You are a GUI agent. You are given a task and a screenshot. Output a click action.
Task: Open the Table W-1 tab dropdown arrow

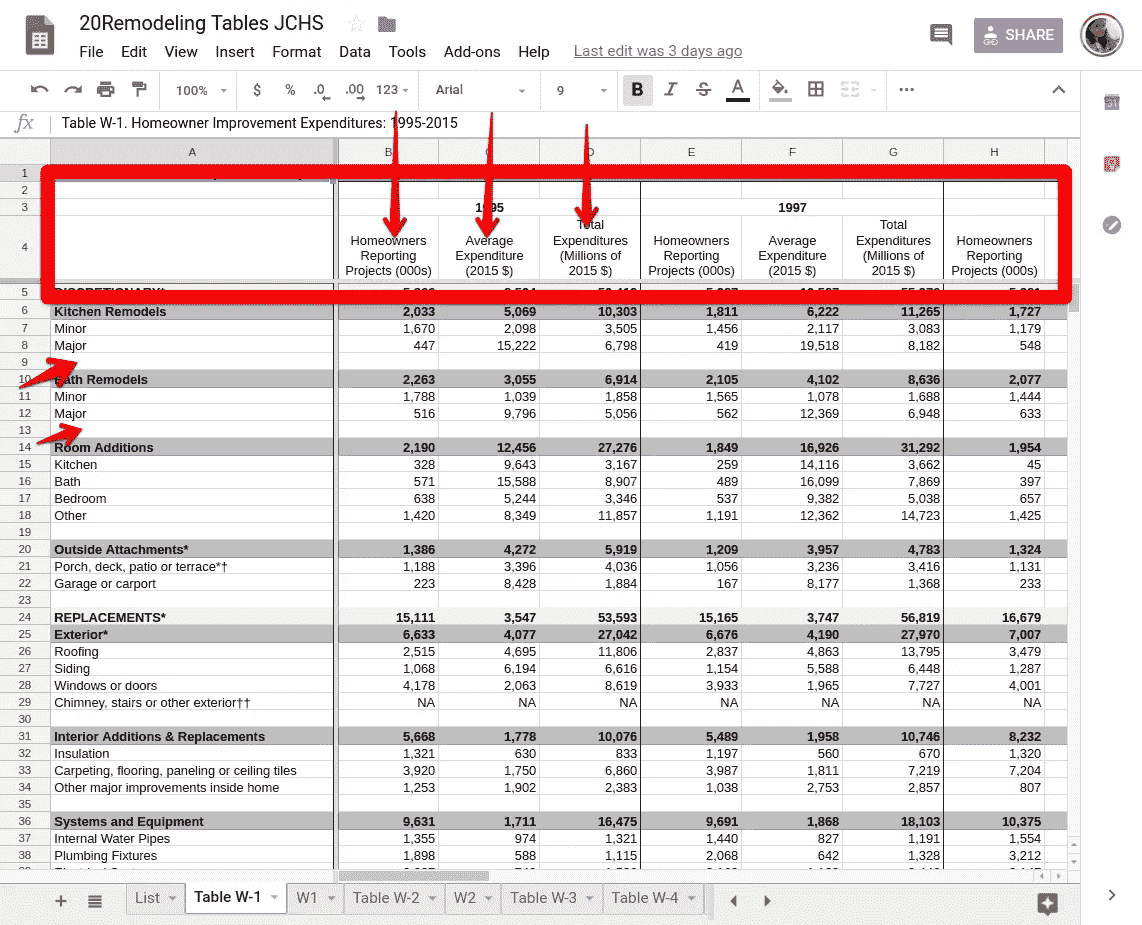pos(275,898)
